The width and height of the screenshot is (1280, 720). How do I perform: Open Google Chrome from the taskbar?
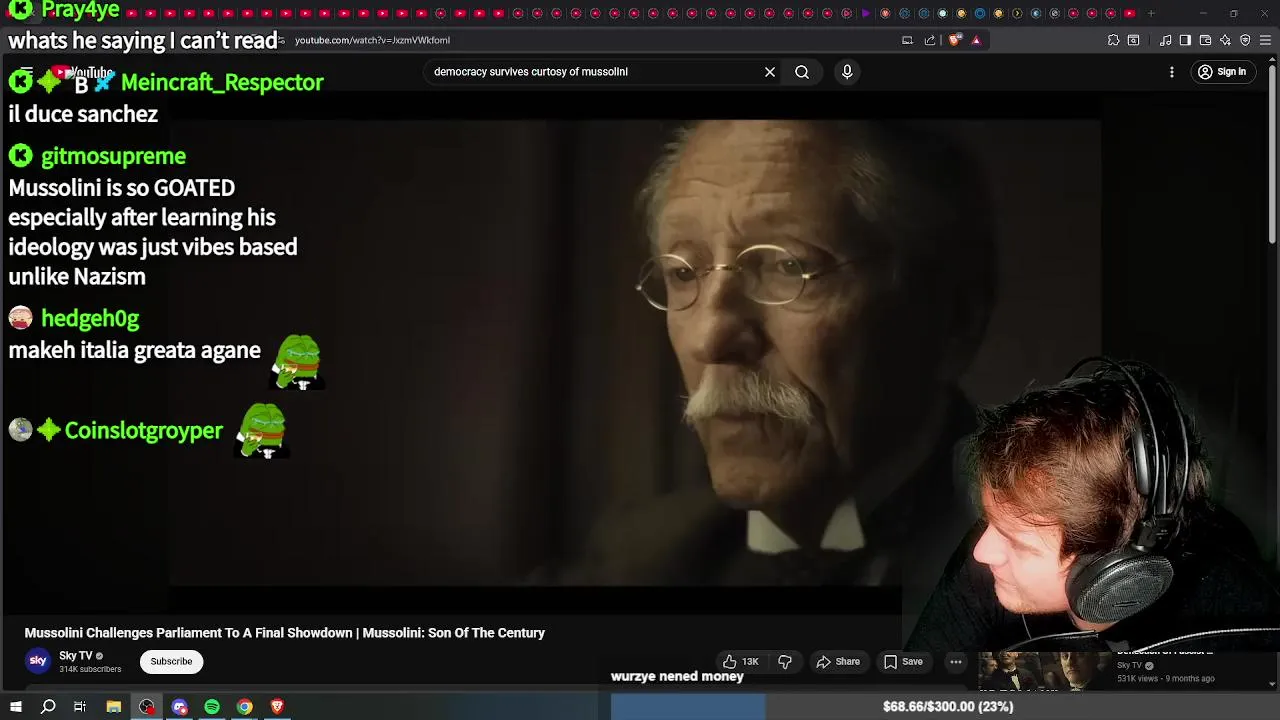click(245, 707)
